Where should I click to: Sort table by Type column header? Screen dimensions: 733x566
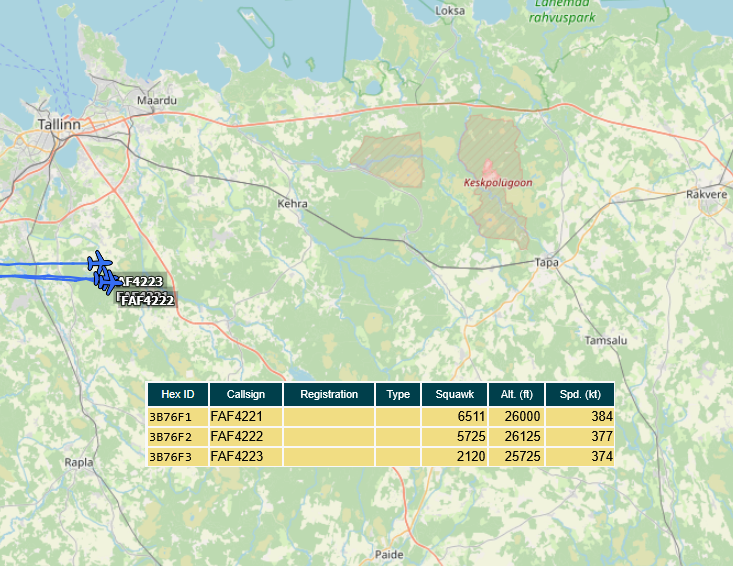pyautogui.click(x=398, y=394)
